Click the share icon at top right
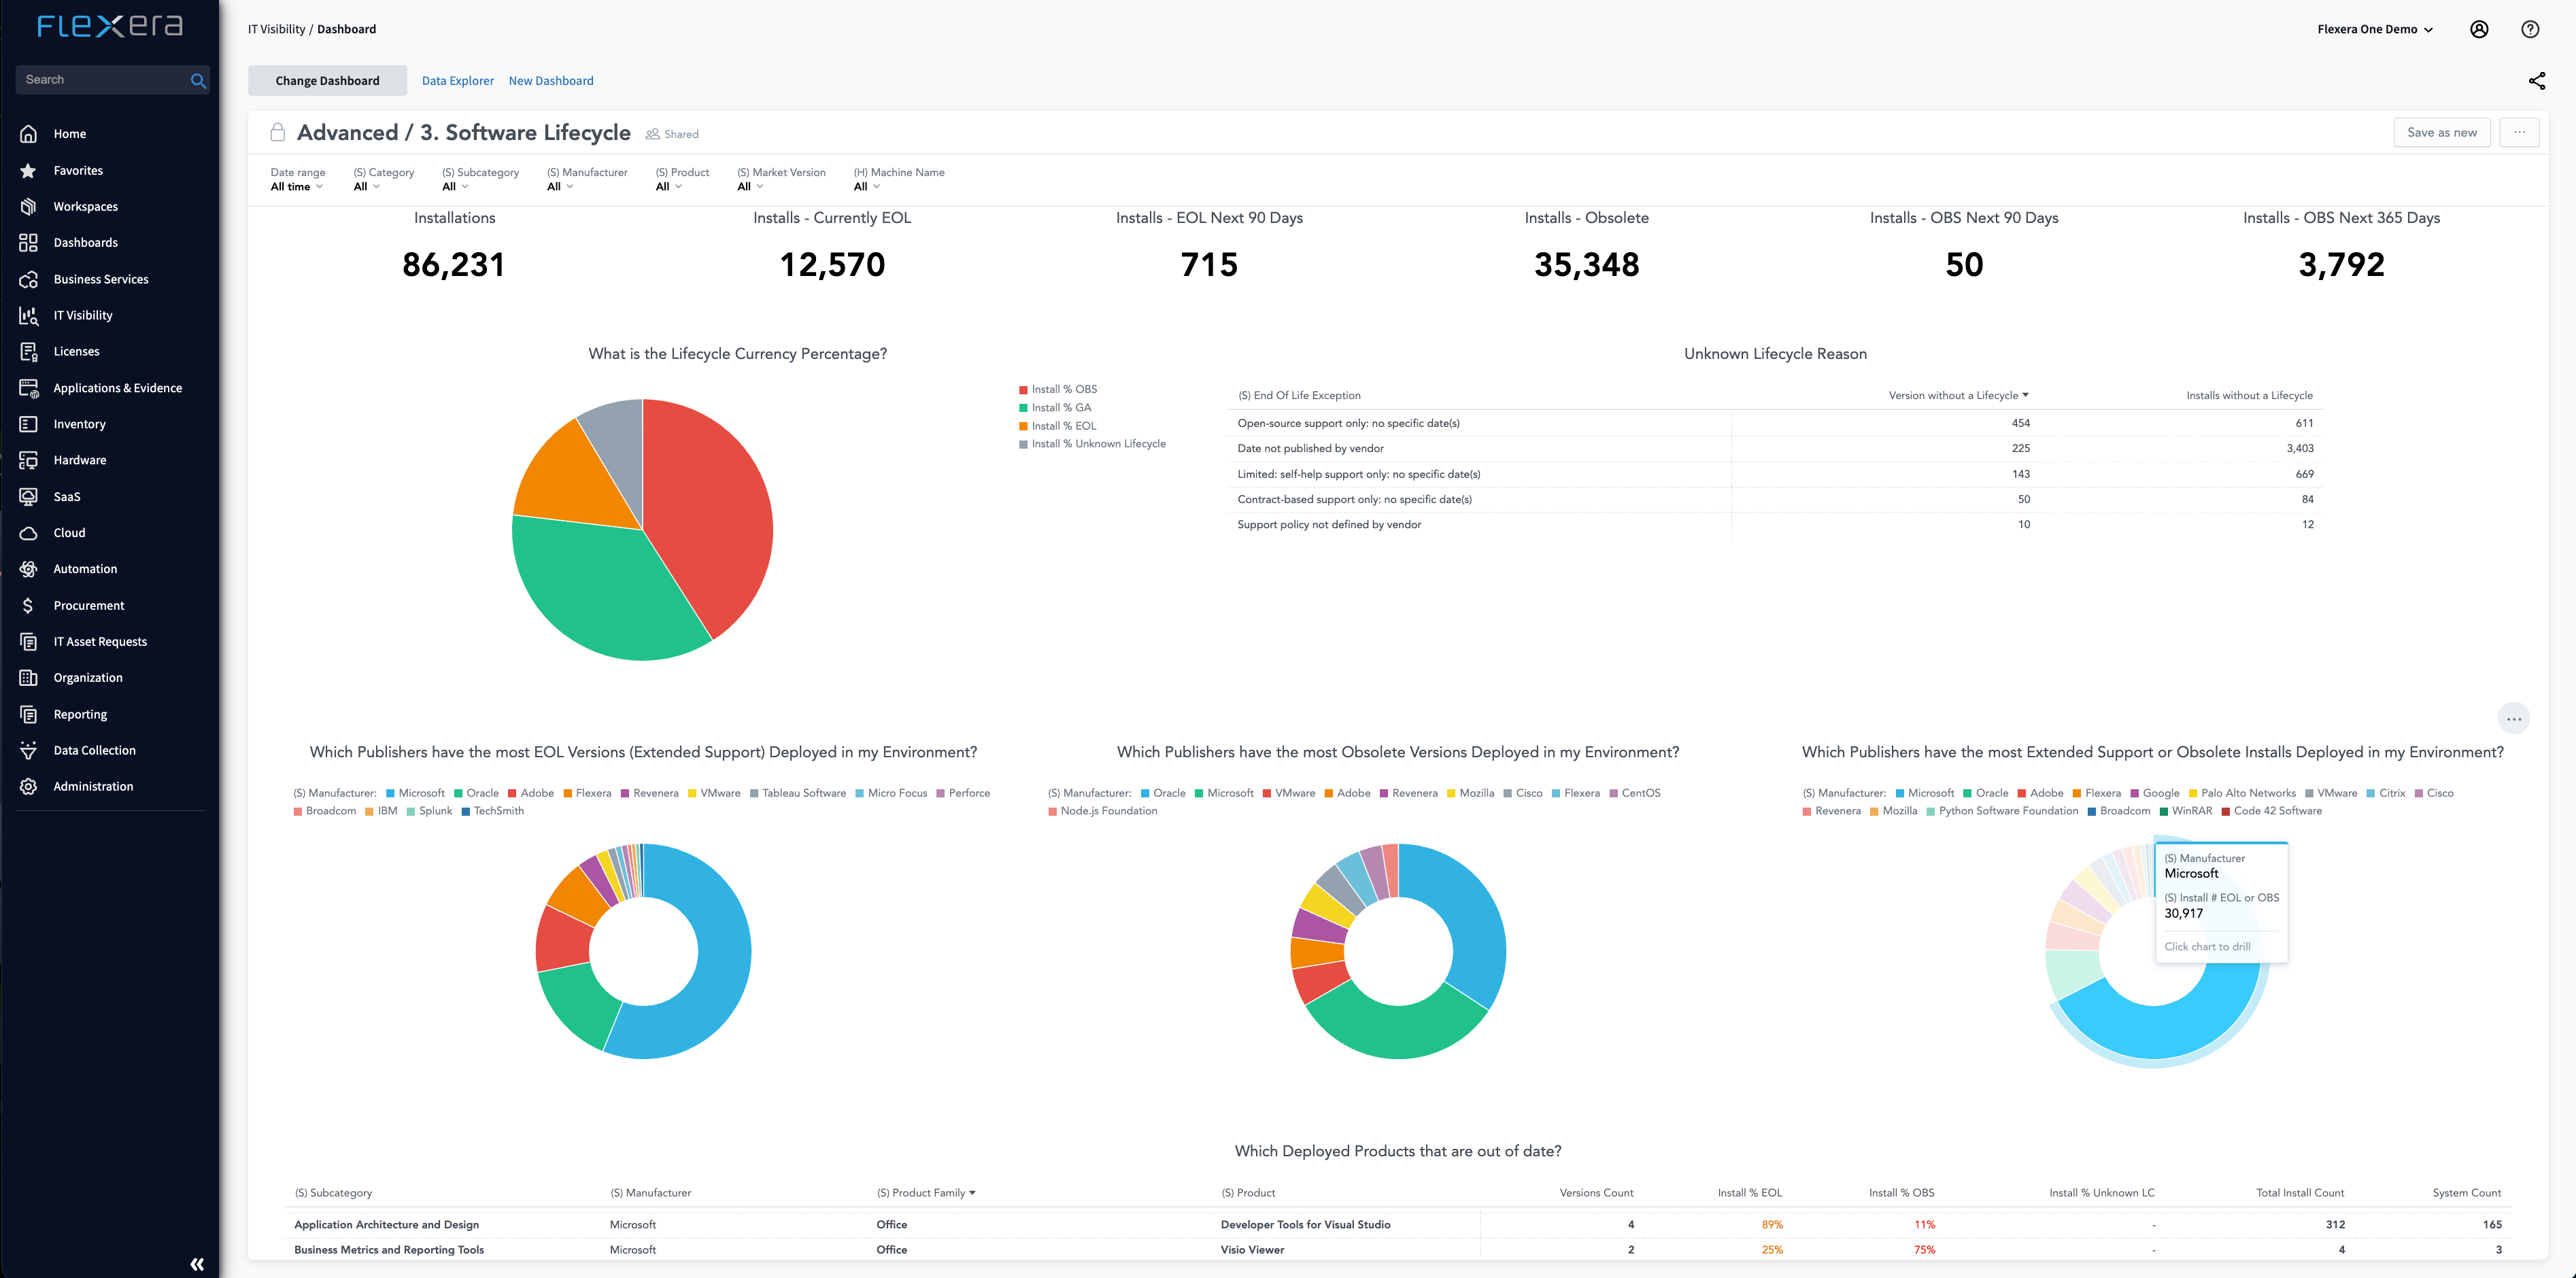The width and height of the screenshot is (2576, 1278). pyautogui.click(x=2536, y=81)
